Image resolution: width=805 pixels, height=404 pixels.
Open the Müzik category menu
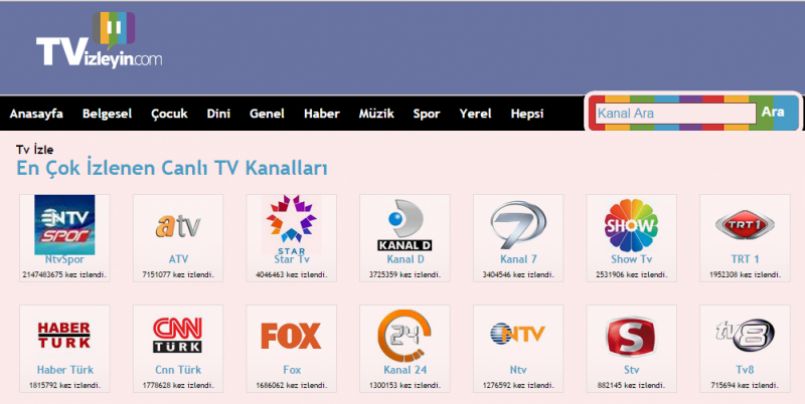(x=376, y=113)
